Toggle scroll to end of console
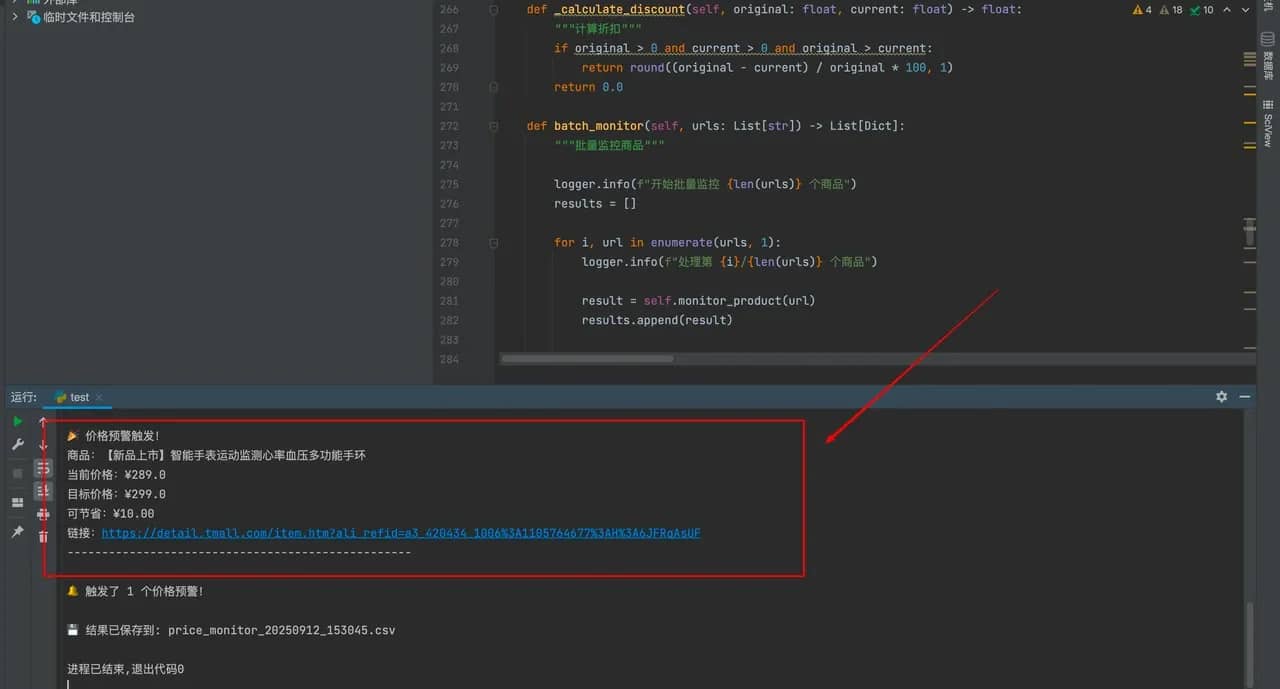 point(43,491)
